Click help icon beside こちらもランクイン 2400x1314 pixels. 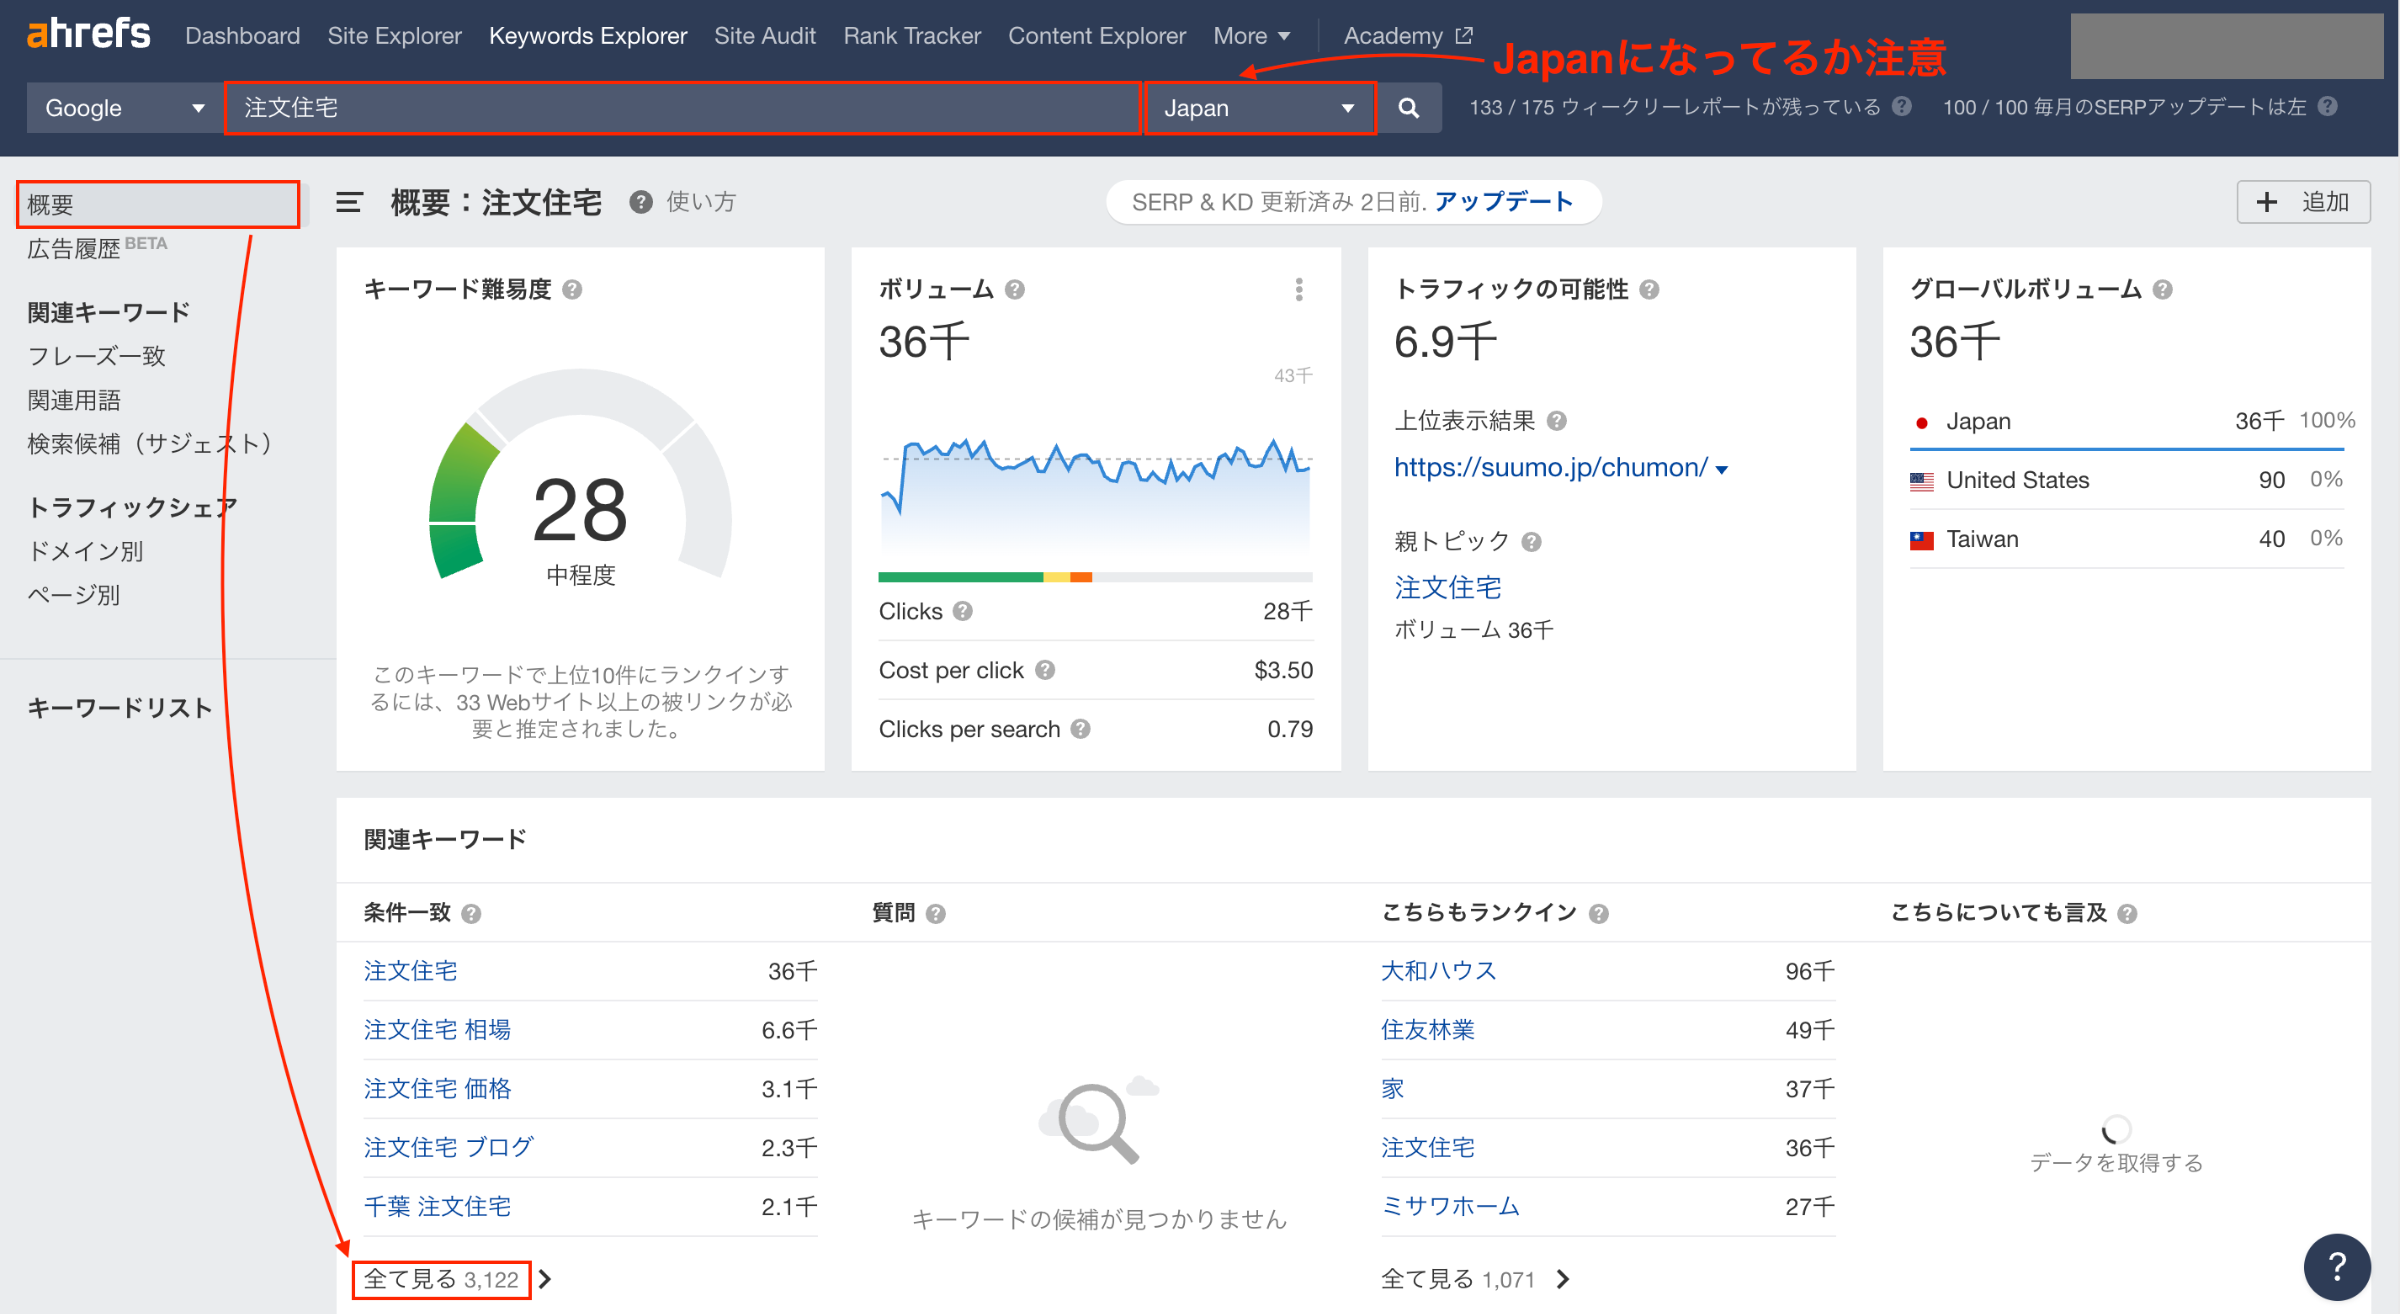click(1599, 914)
